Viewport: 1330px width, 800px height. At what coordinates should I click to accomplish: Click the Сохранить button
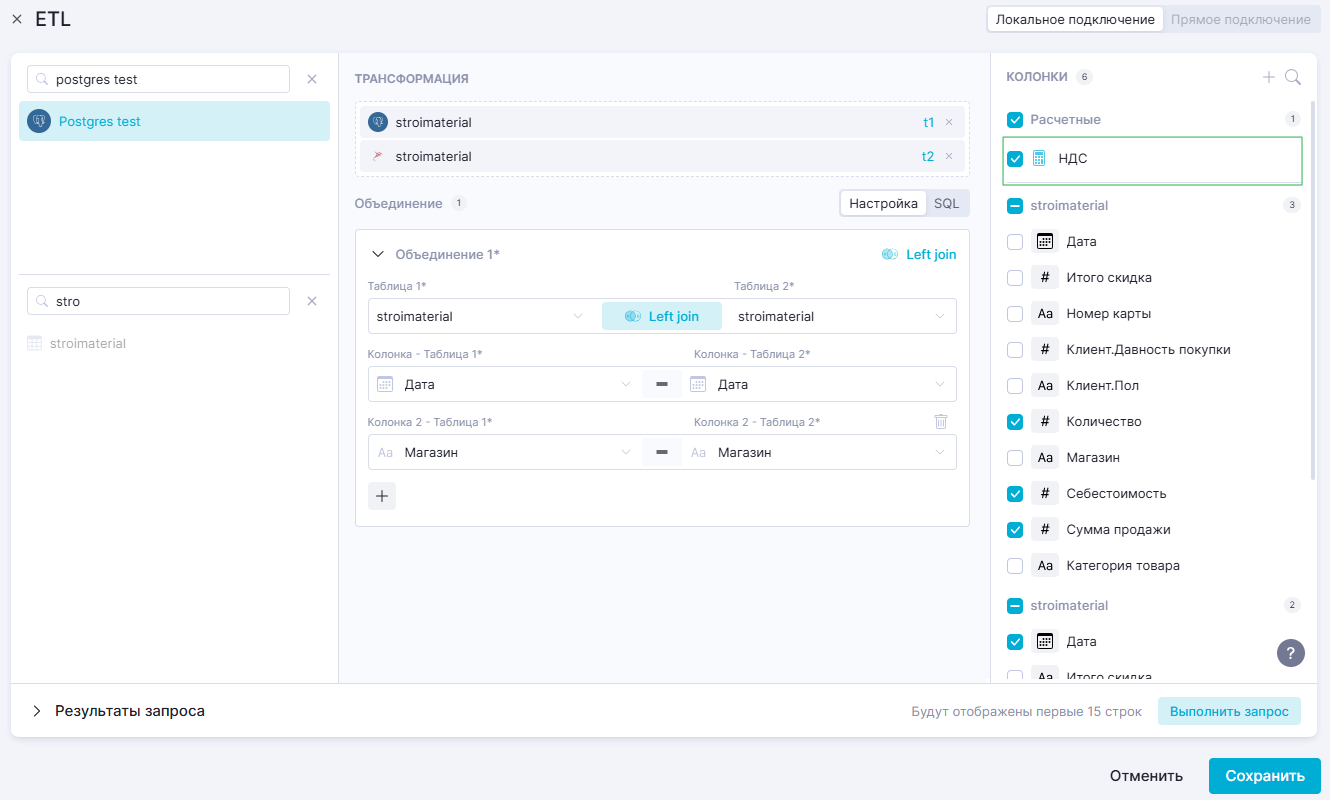click(1264, 776)
